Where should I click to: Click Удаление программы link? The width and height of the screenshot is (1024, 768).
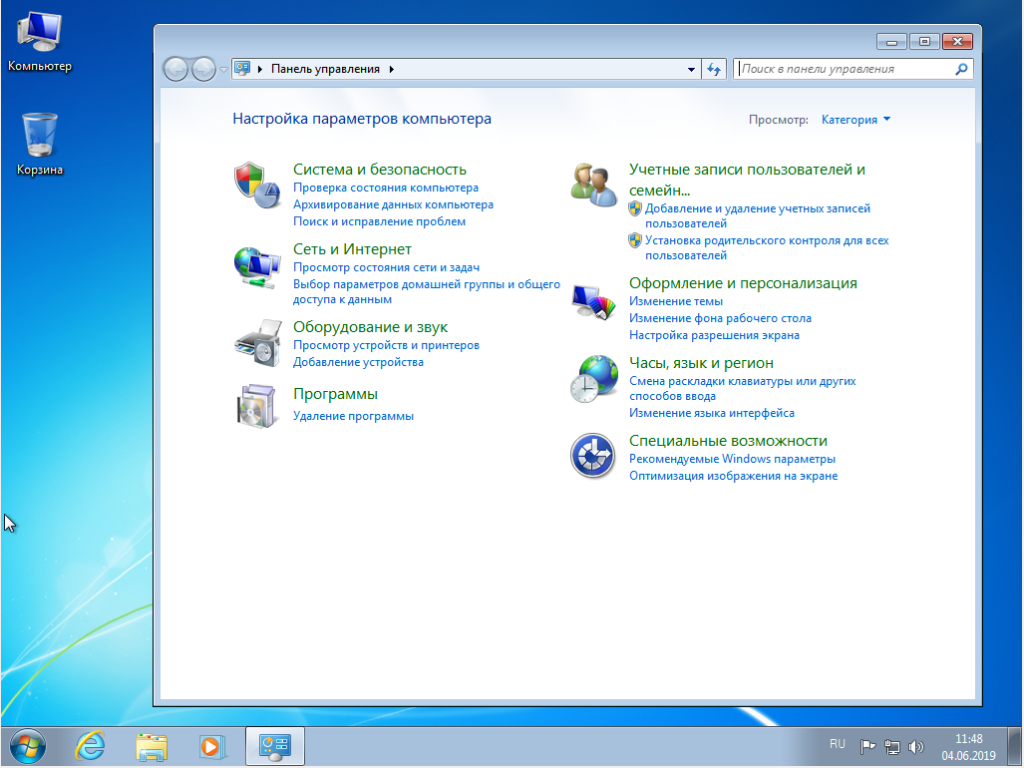pos(353,417)
